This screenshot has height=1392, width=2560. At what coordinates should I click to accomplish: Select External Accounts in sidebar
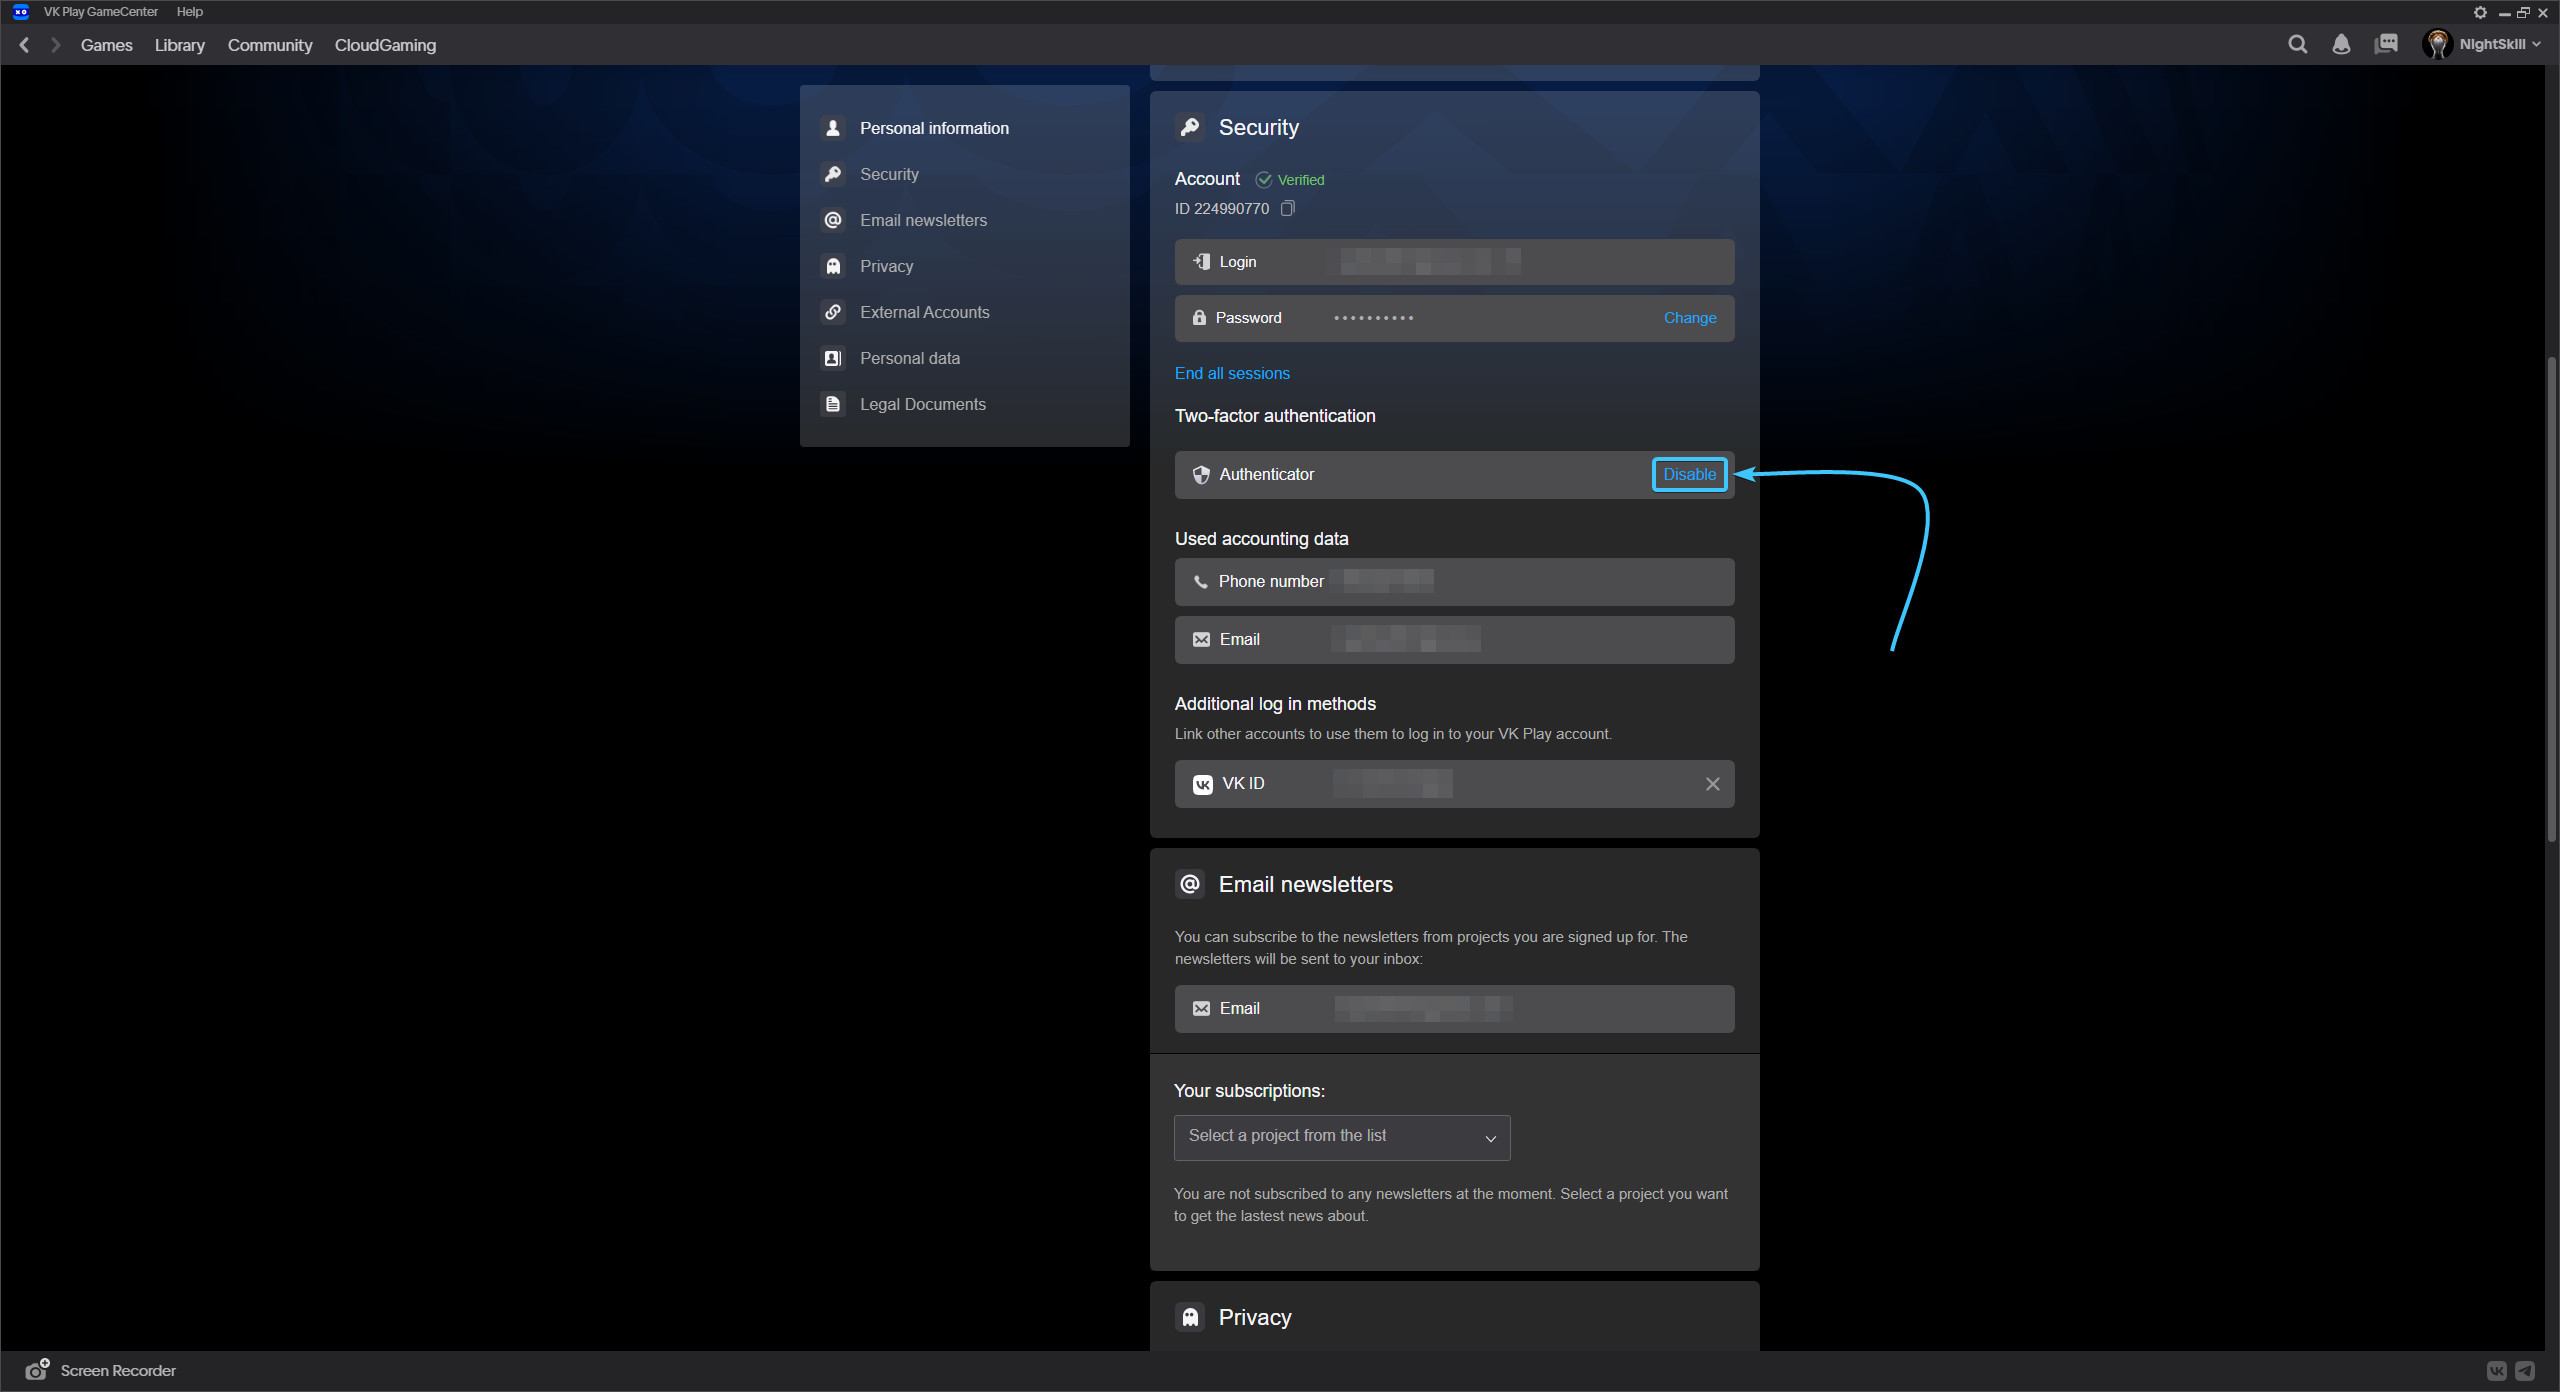pyautogui.click(x=924, y=312)
